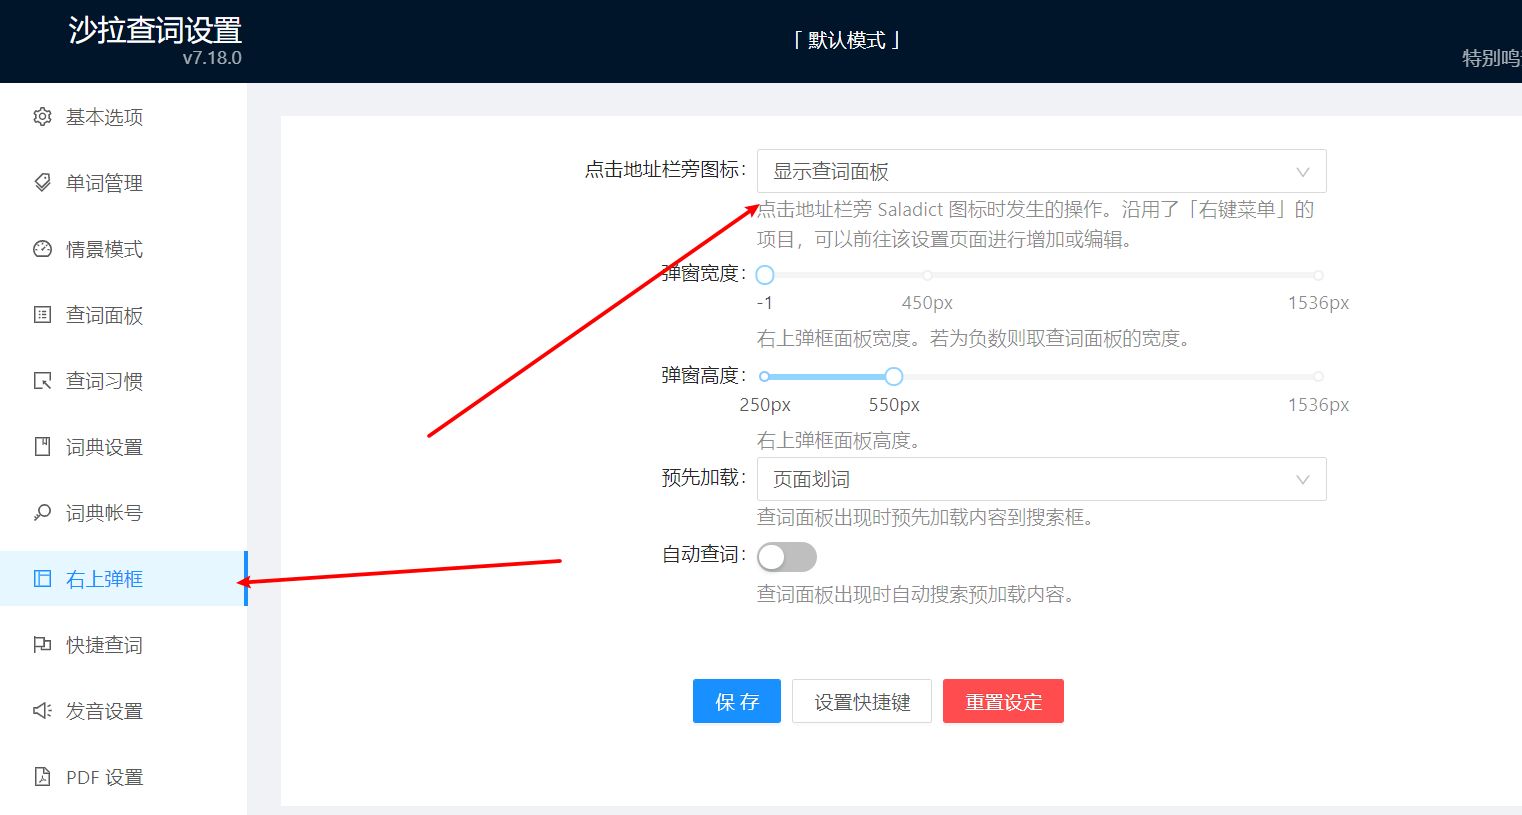Open 词典帐号 in the sidebar

[123, 513]
